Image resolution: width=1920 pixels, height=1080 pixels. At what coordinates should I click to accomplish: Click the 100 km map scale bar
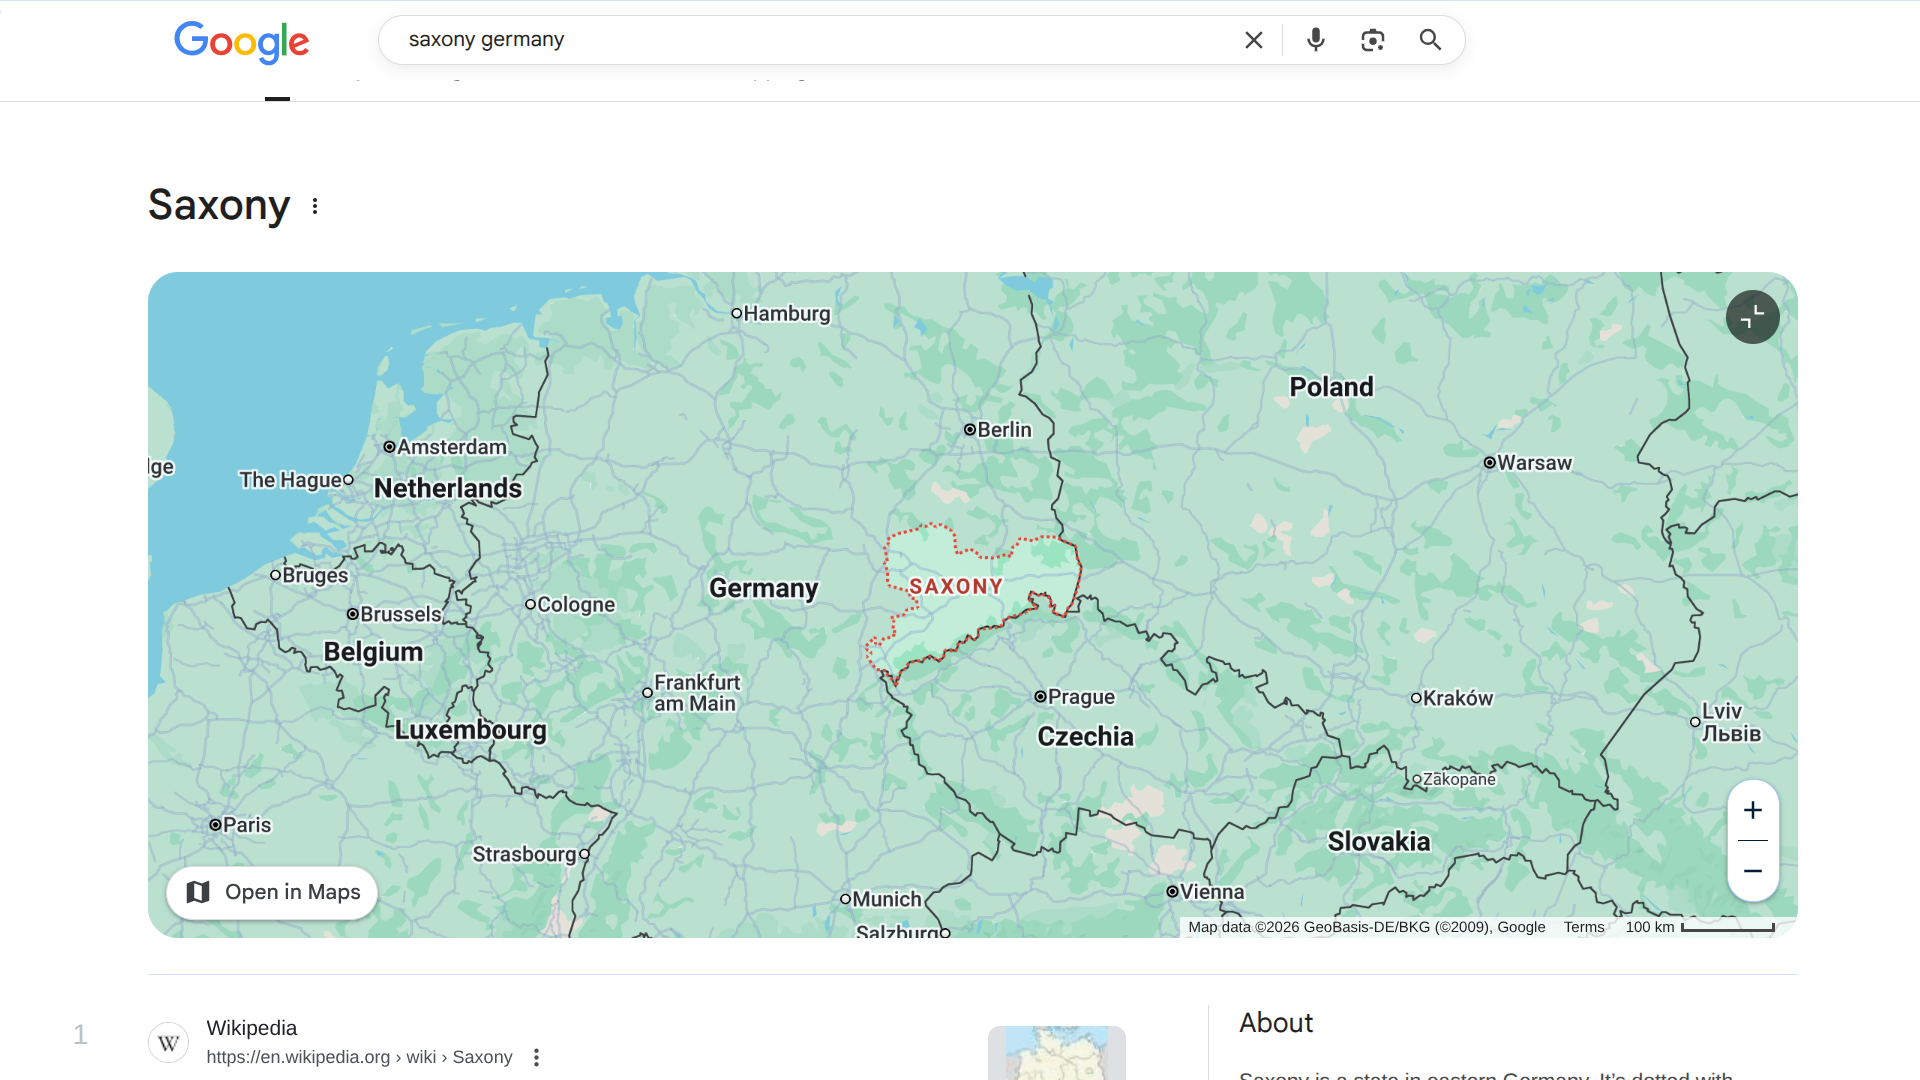[1726, 928]
